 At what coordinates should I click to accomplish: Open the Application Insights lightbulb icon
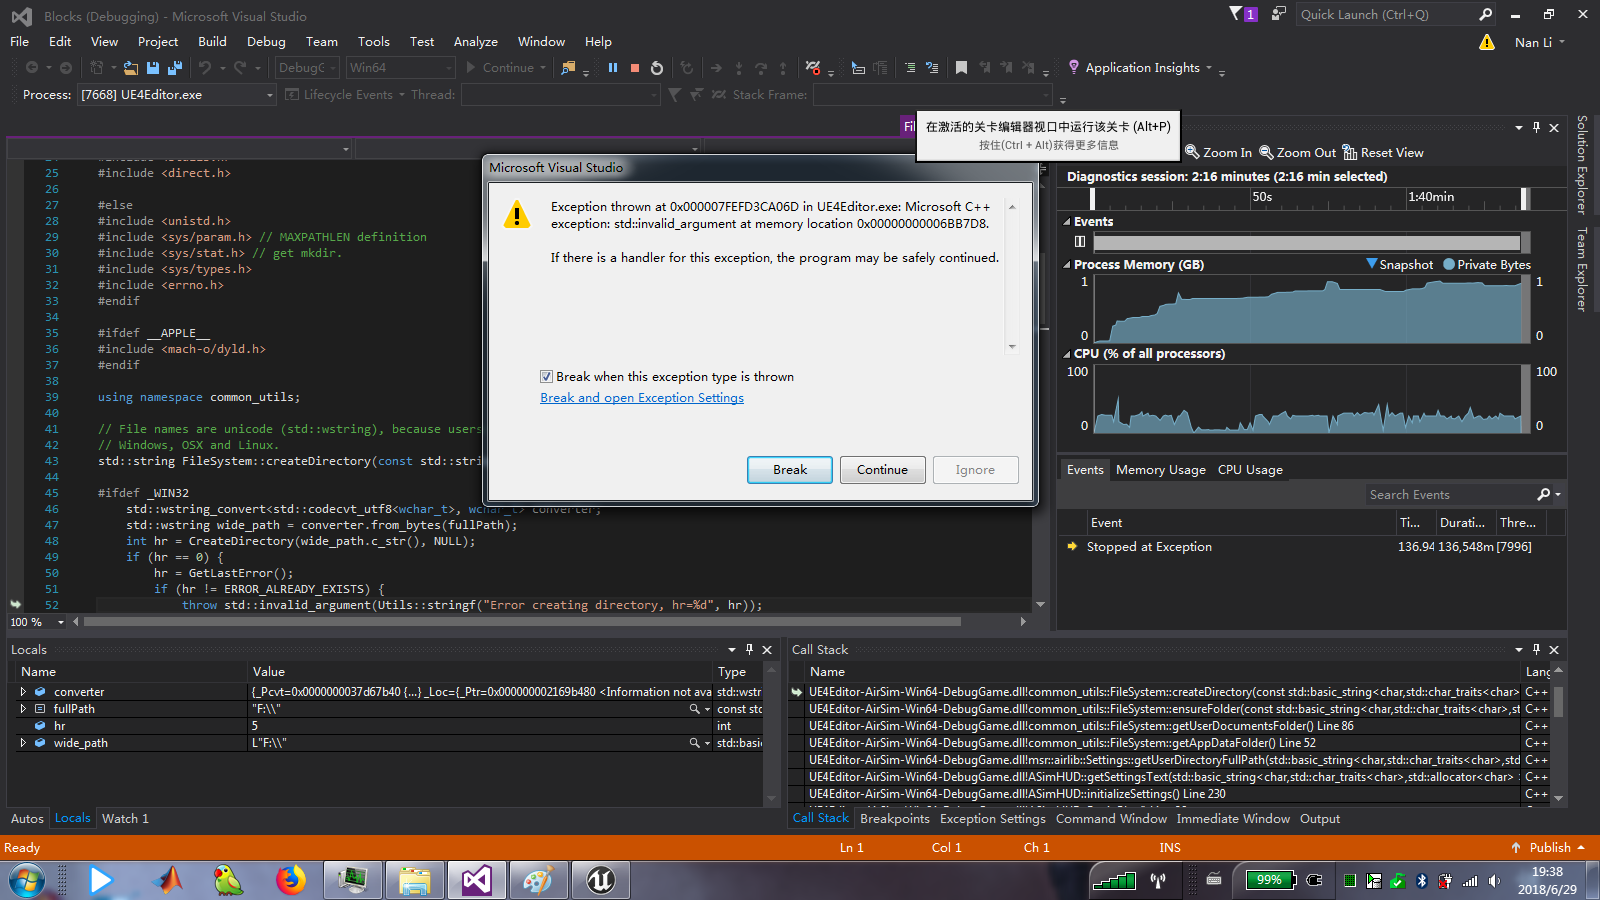click(1073, 67)
